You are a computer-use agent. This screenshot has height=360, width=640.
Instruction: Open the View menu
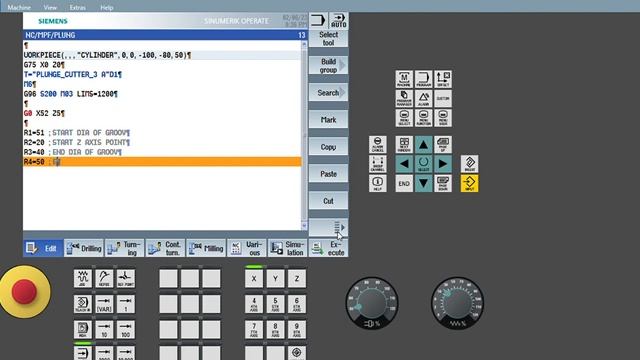(50, 7)
